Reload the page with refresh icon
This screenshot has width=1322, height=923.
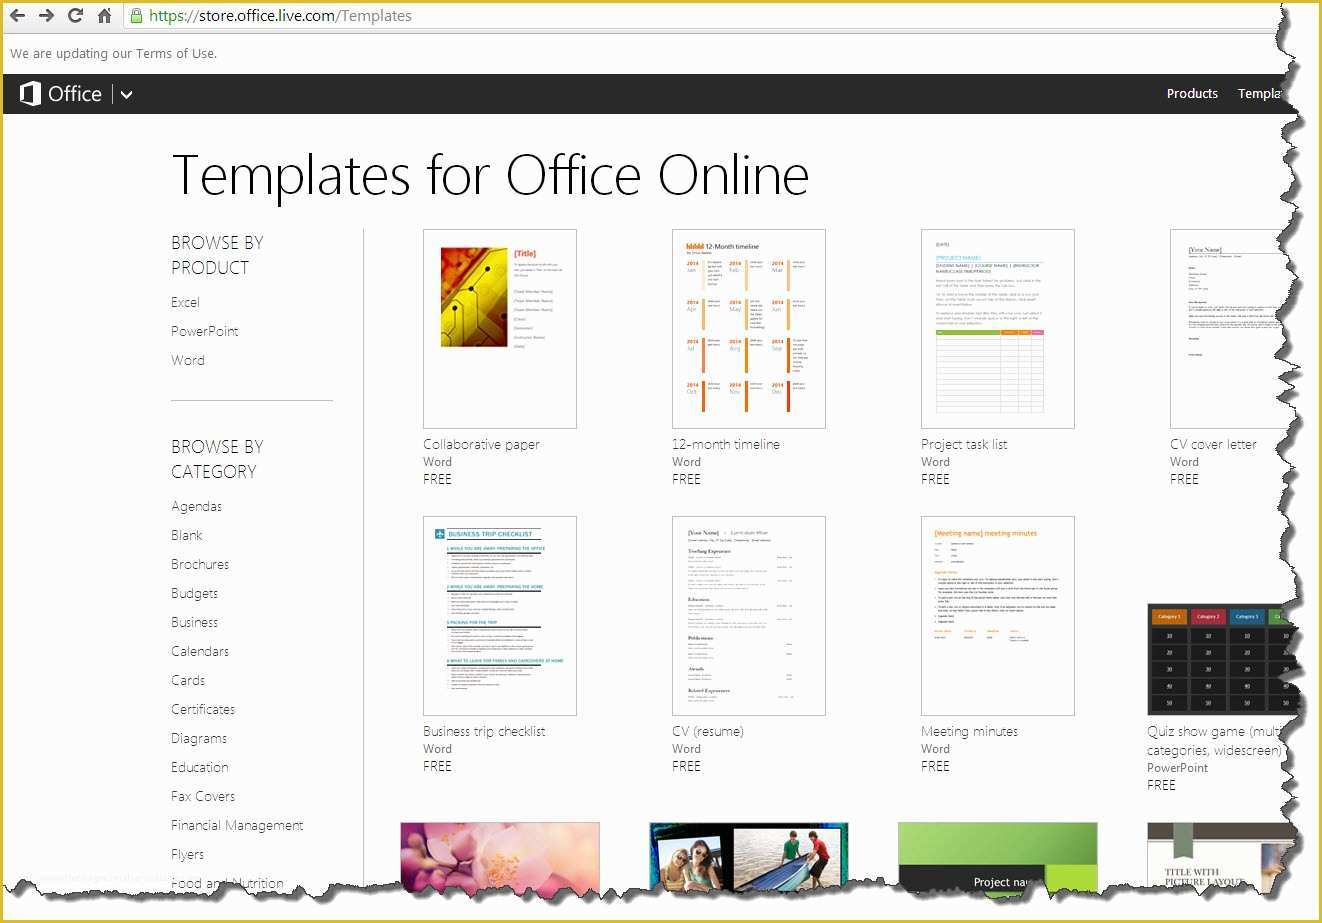tap(75, 16)
